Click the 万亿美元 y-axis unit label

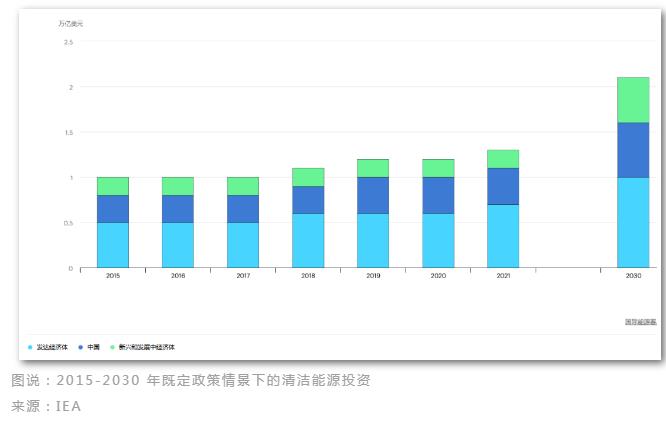pos(71,23)
